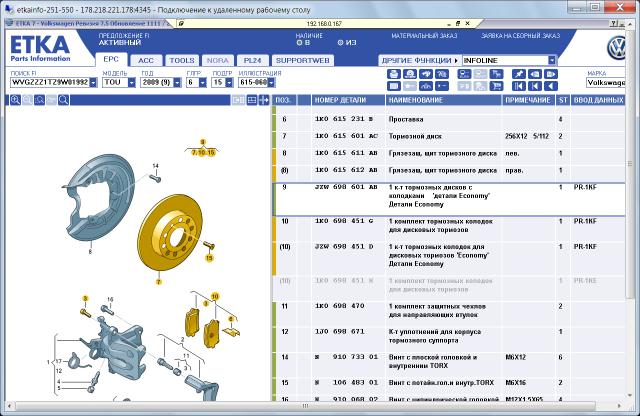
Task: Click ЗАЯВКА НА СБОРНЫЙ ЗАКАЗ in header
Action: 520,36
